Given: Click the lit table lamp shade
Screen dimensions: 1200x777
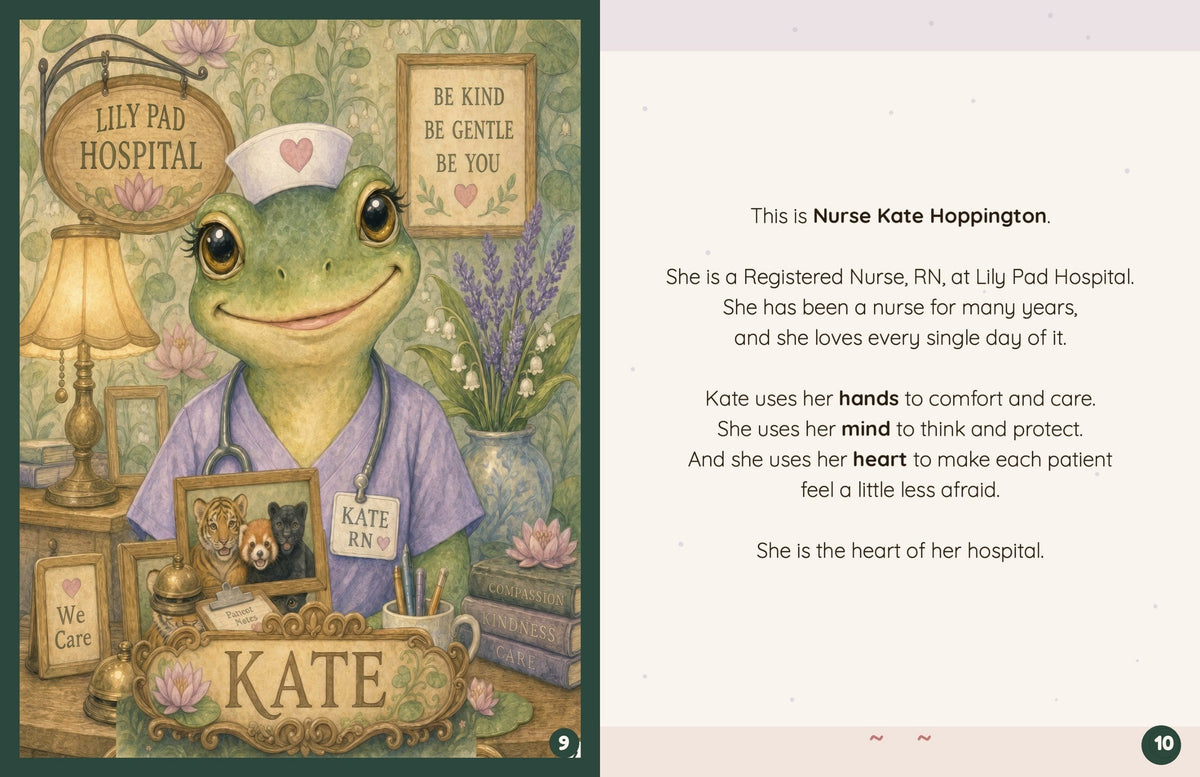Looking at the screenshot, I should (x=88, y=291).
